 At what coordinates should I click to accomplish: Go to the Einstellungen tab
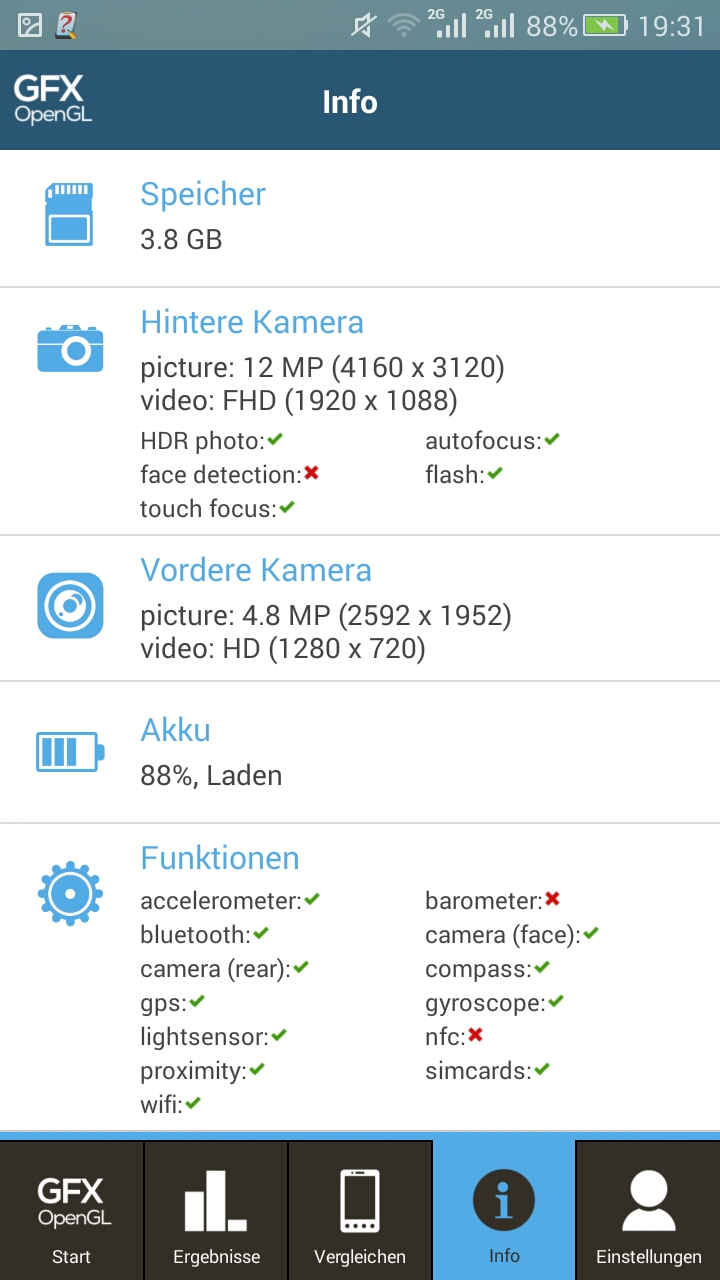tap(648, 1210)
